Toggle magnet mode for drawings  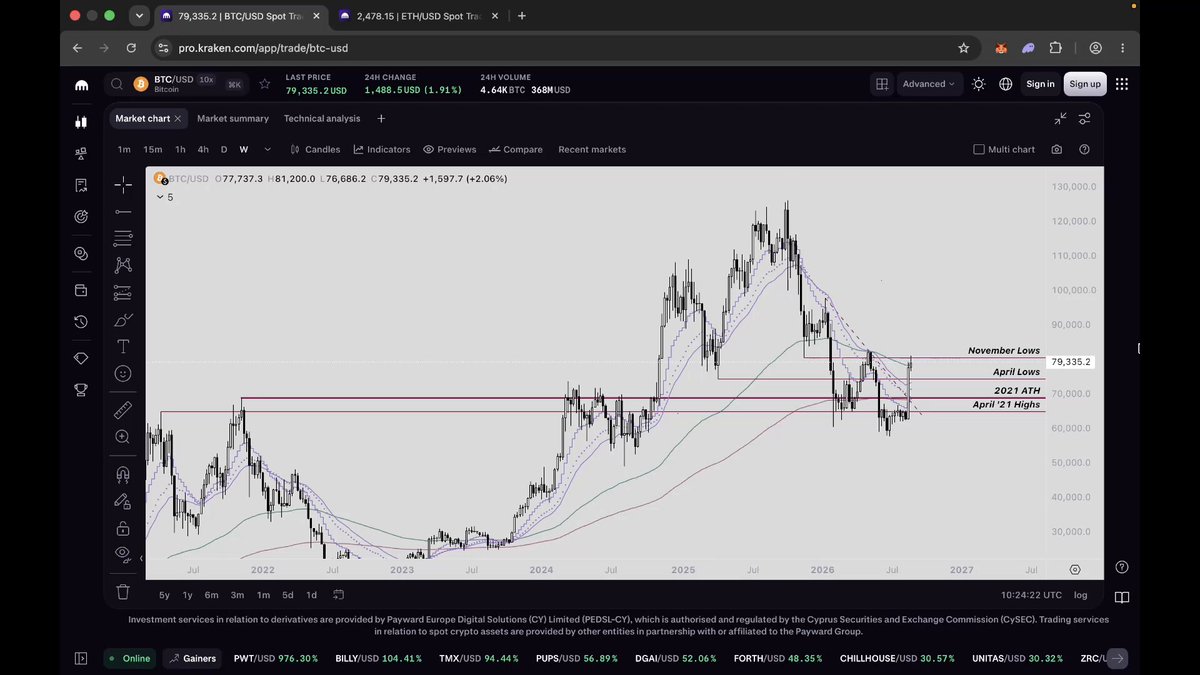[123, 474]
